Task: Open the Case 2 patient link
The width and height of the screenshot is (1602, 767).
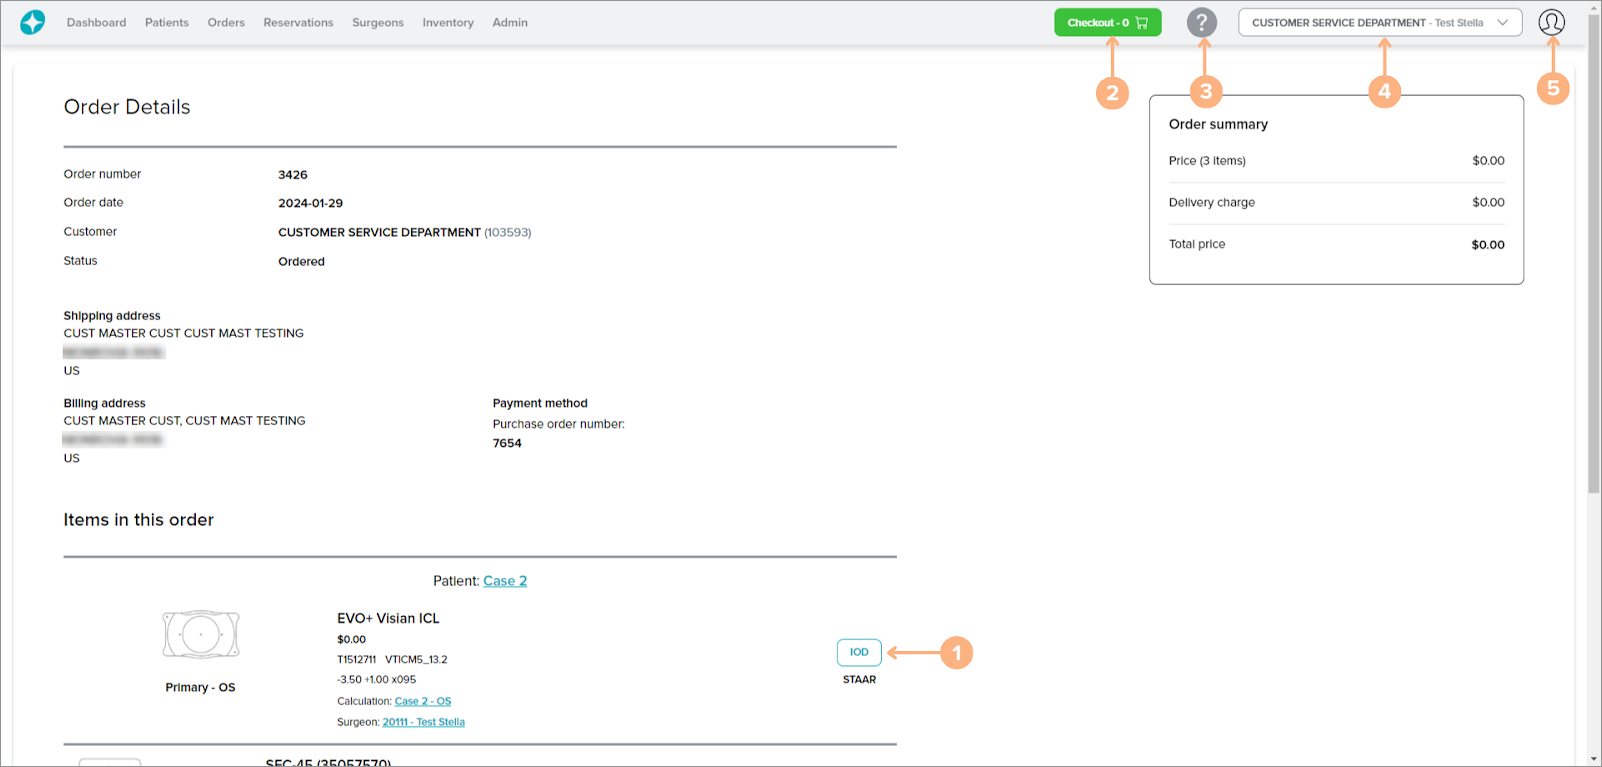Action: point(505,581)
